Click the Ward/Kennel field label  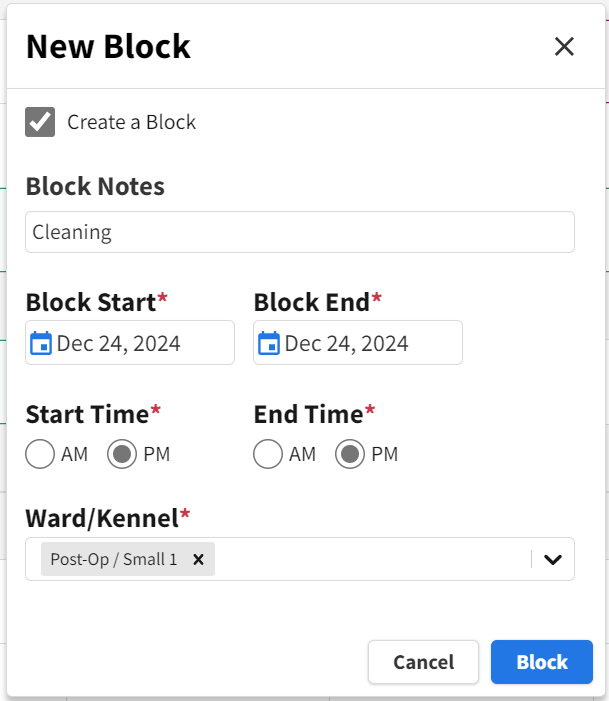pos(101,517)
